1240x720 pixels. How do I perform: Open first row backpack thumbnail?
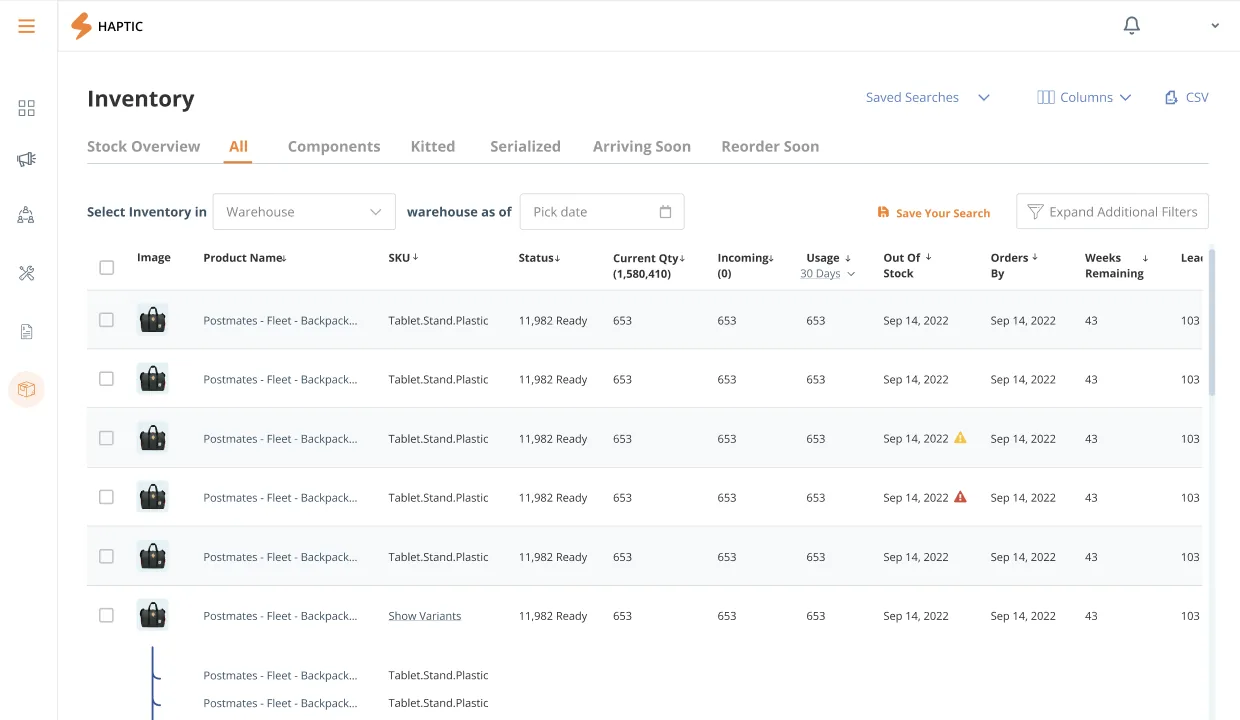(152, 320)
